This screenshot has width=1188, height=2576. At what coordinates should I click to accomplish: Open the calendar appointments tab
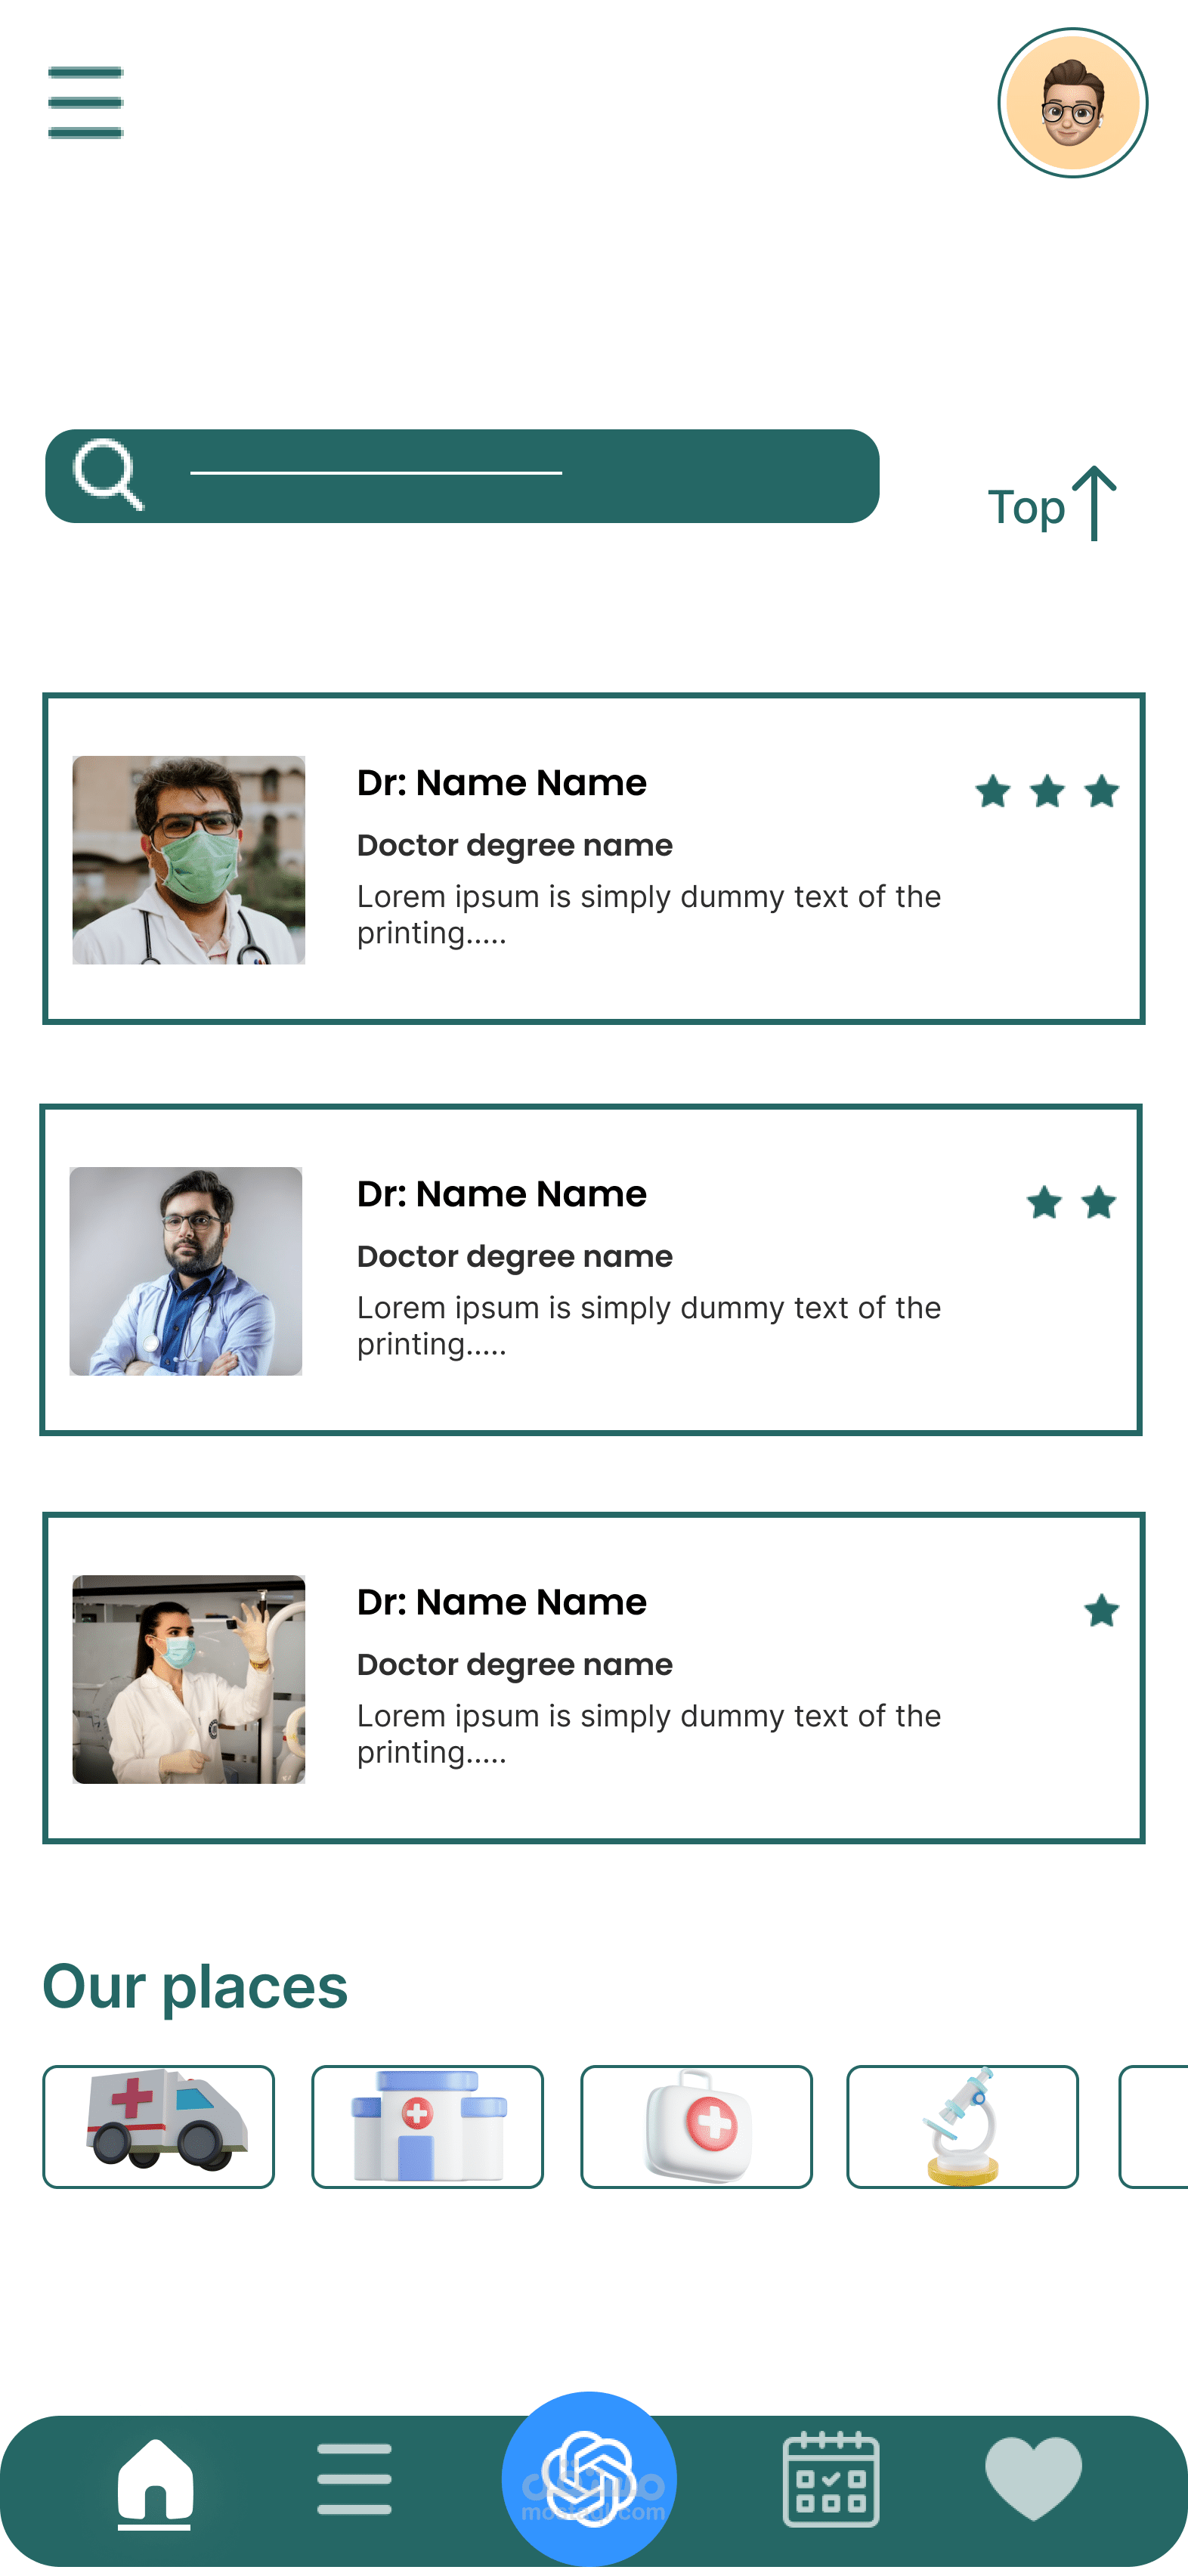pos(830,2479)
